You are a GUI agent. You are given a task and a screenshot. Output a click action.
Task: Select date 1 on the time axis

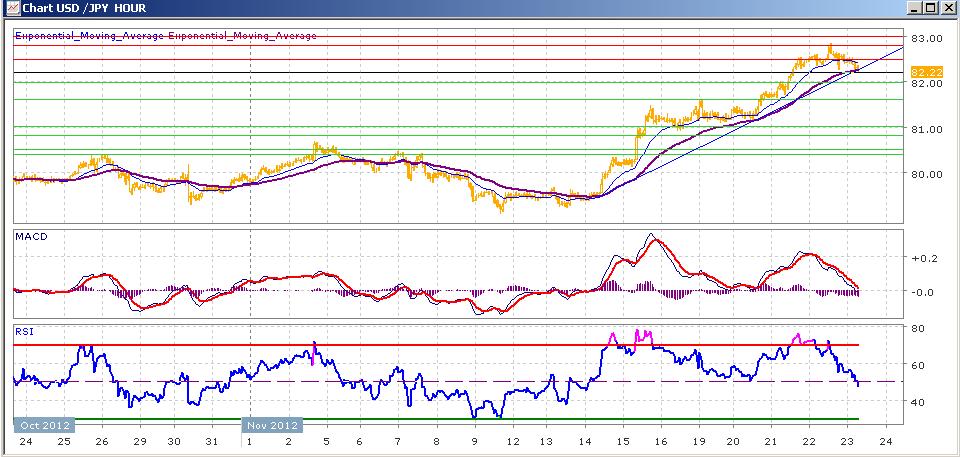(249, 441)
